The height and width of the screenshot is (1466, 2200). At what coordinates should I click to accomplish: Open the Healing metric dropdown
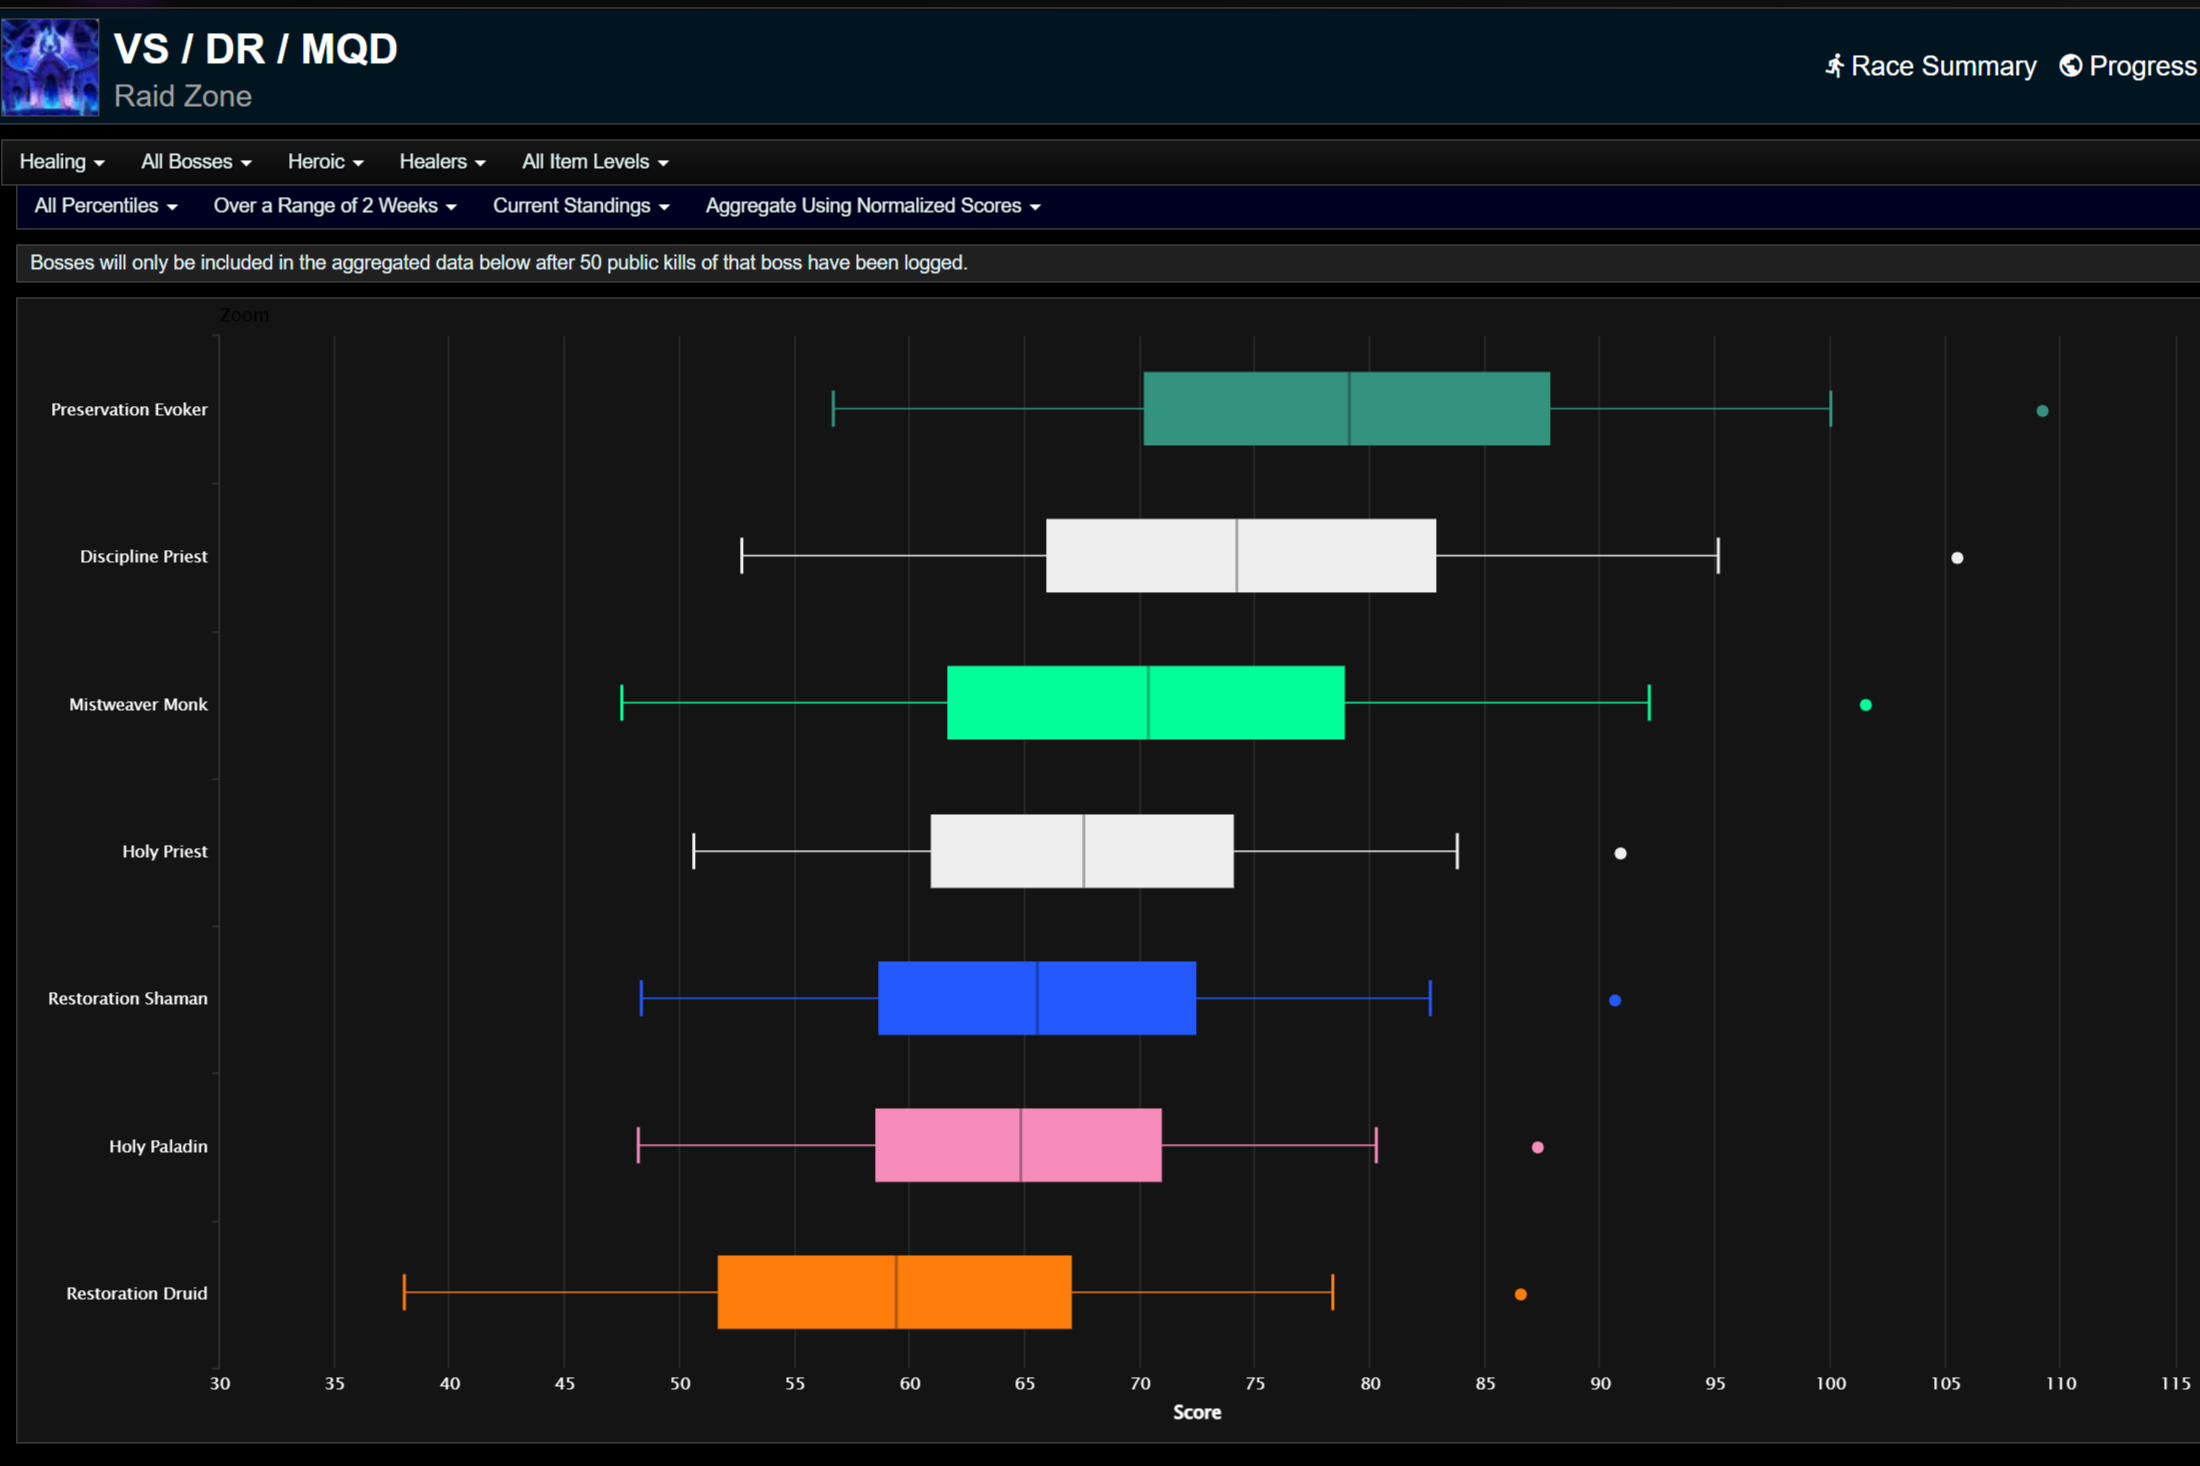click(62, 162)
